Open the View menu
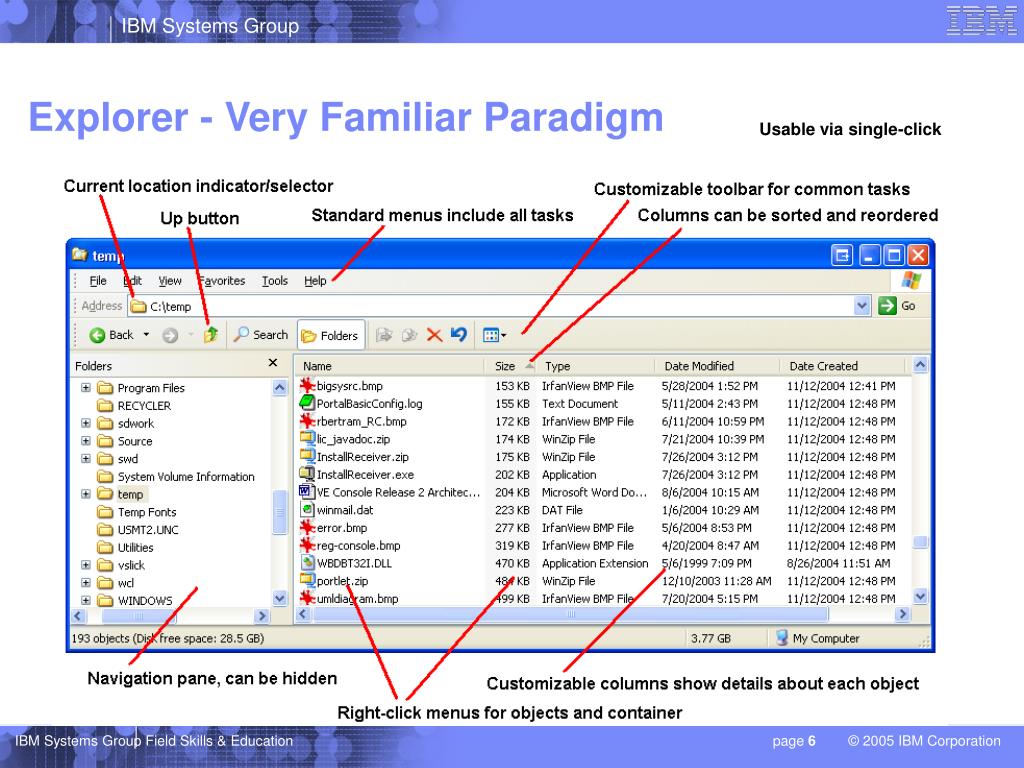 (x=170, y=281)
